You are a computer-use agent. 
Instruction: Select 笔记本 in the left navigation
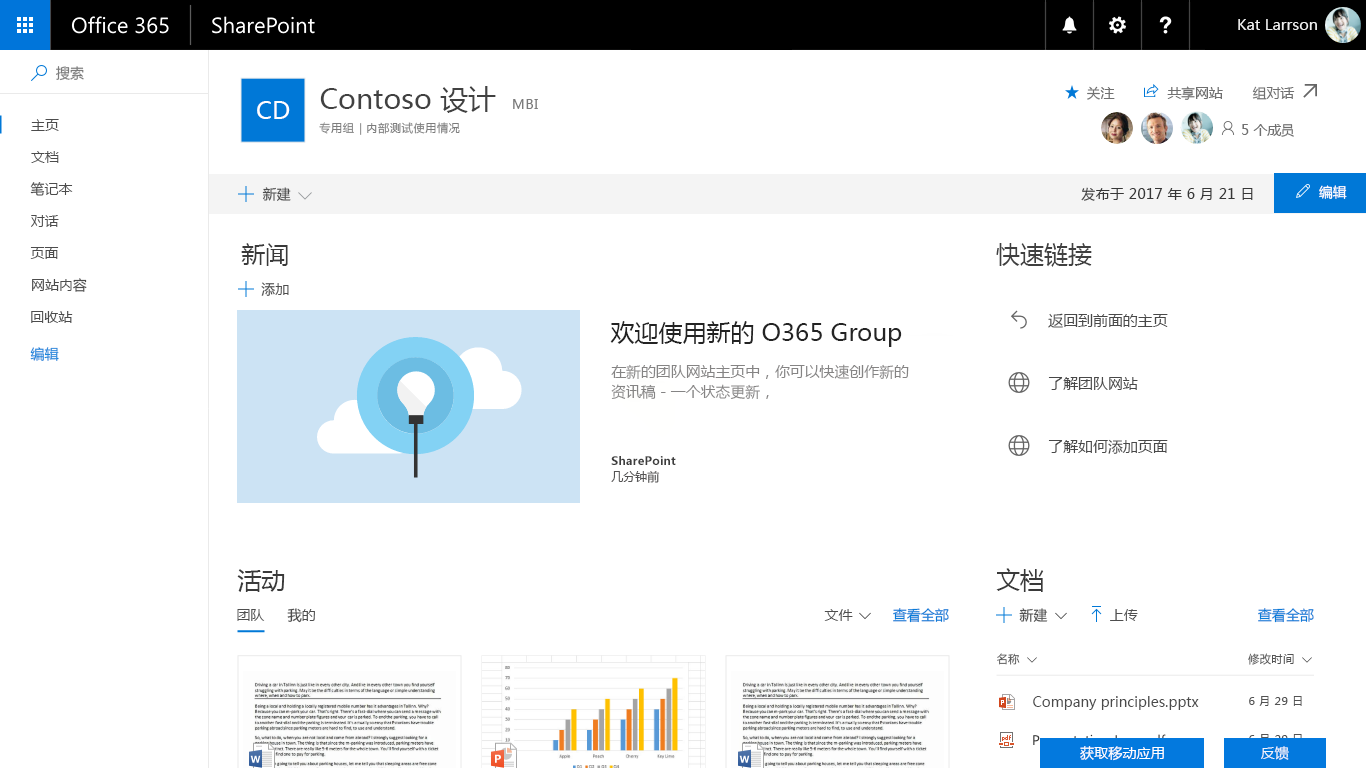point(52,189)
